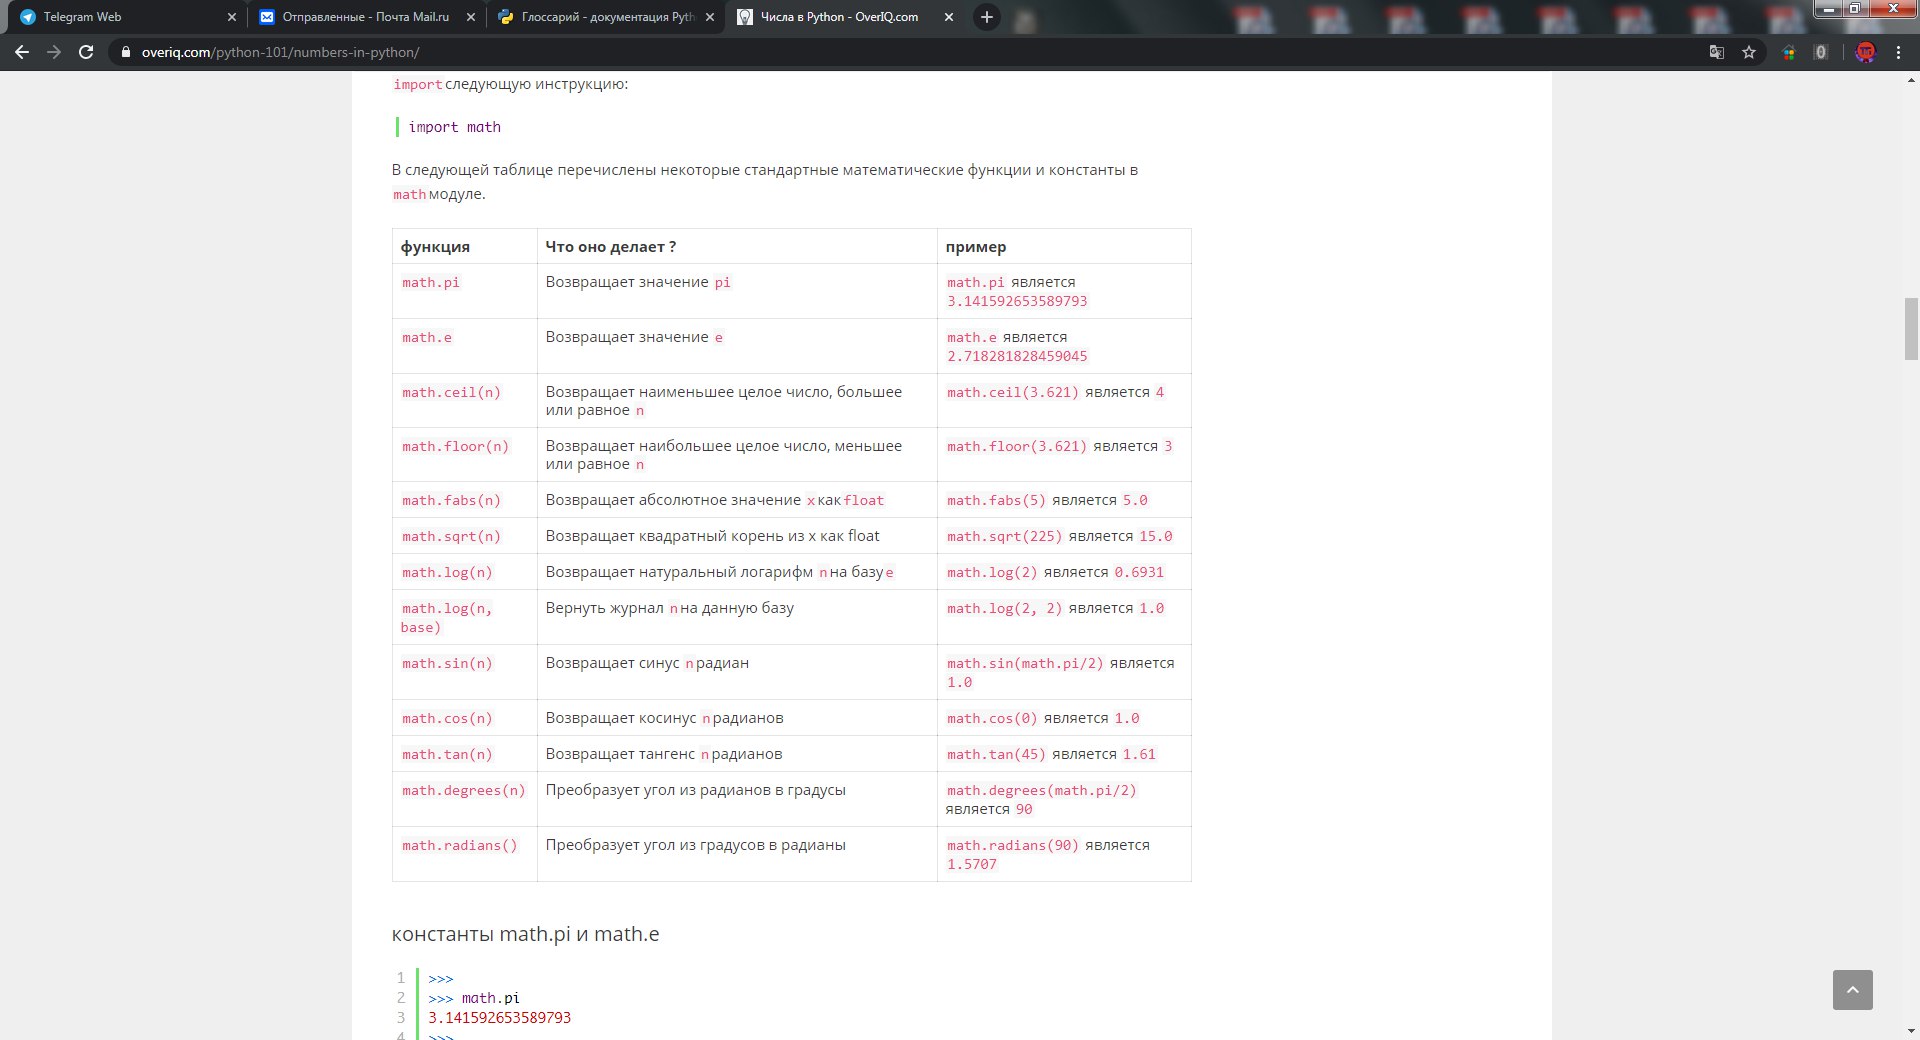Open a new browser tab
Screen dimensions: 1920x1040
tap(987, 17)
